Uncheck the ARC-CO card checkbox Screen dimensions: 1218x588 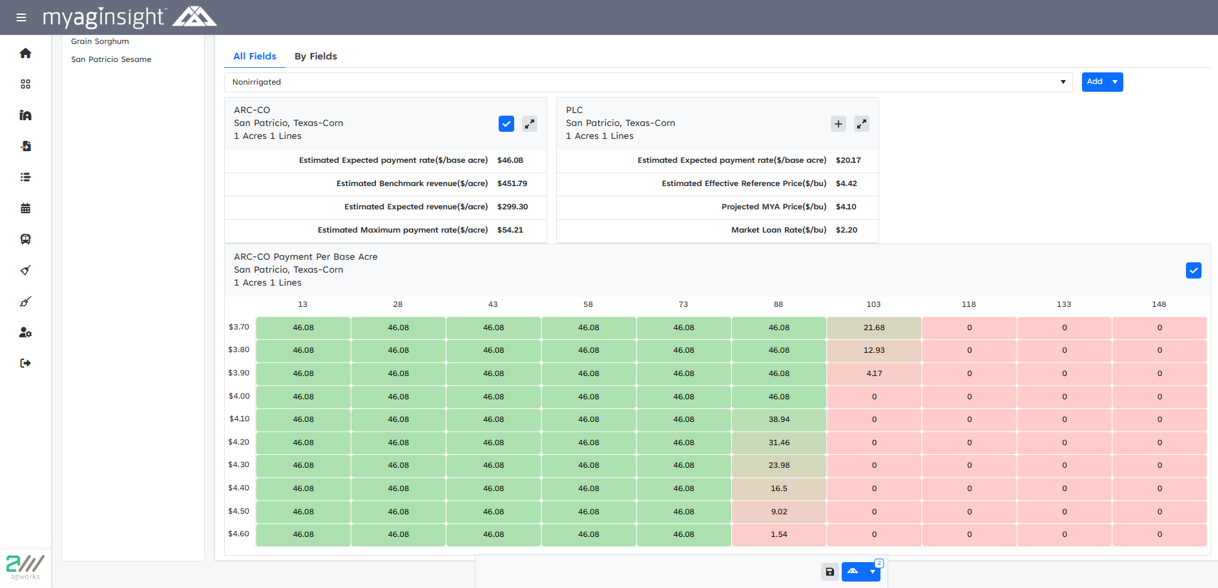pos(506,124)
